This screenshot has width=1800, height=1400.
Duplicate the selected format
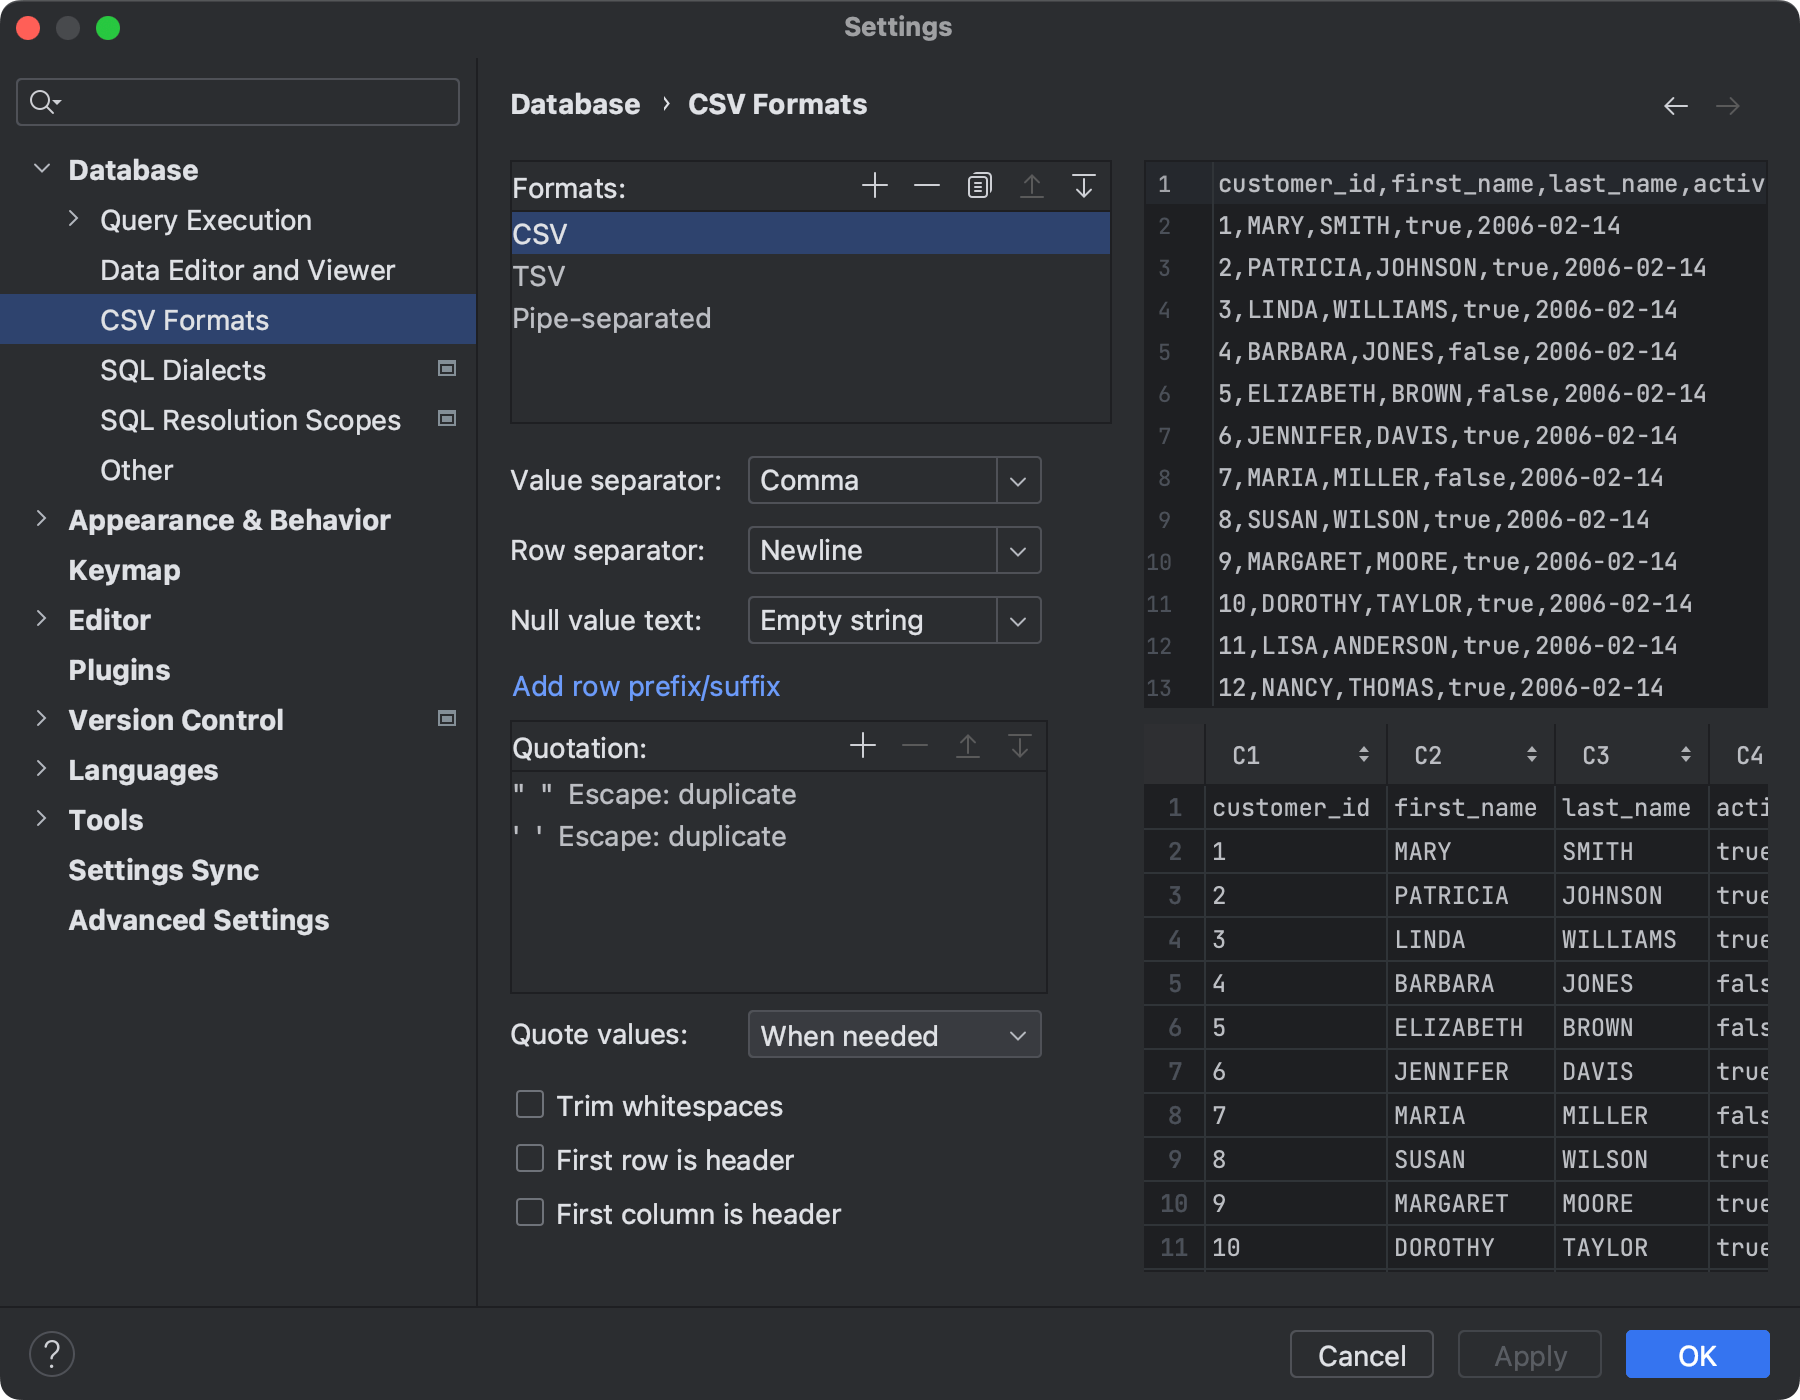[x=978, y=186]
